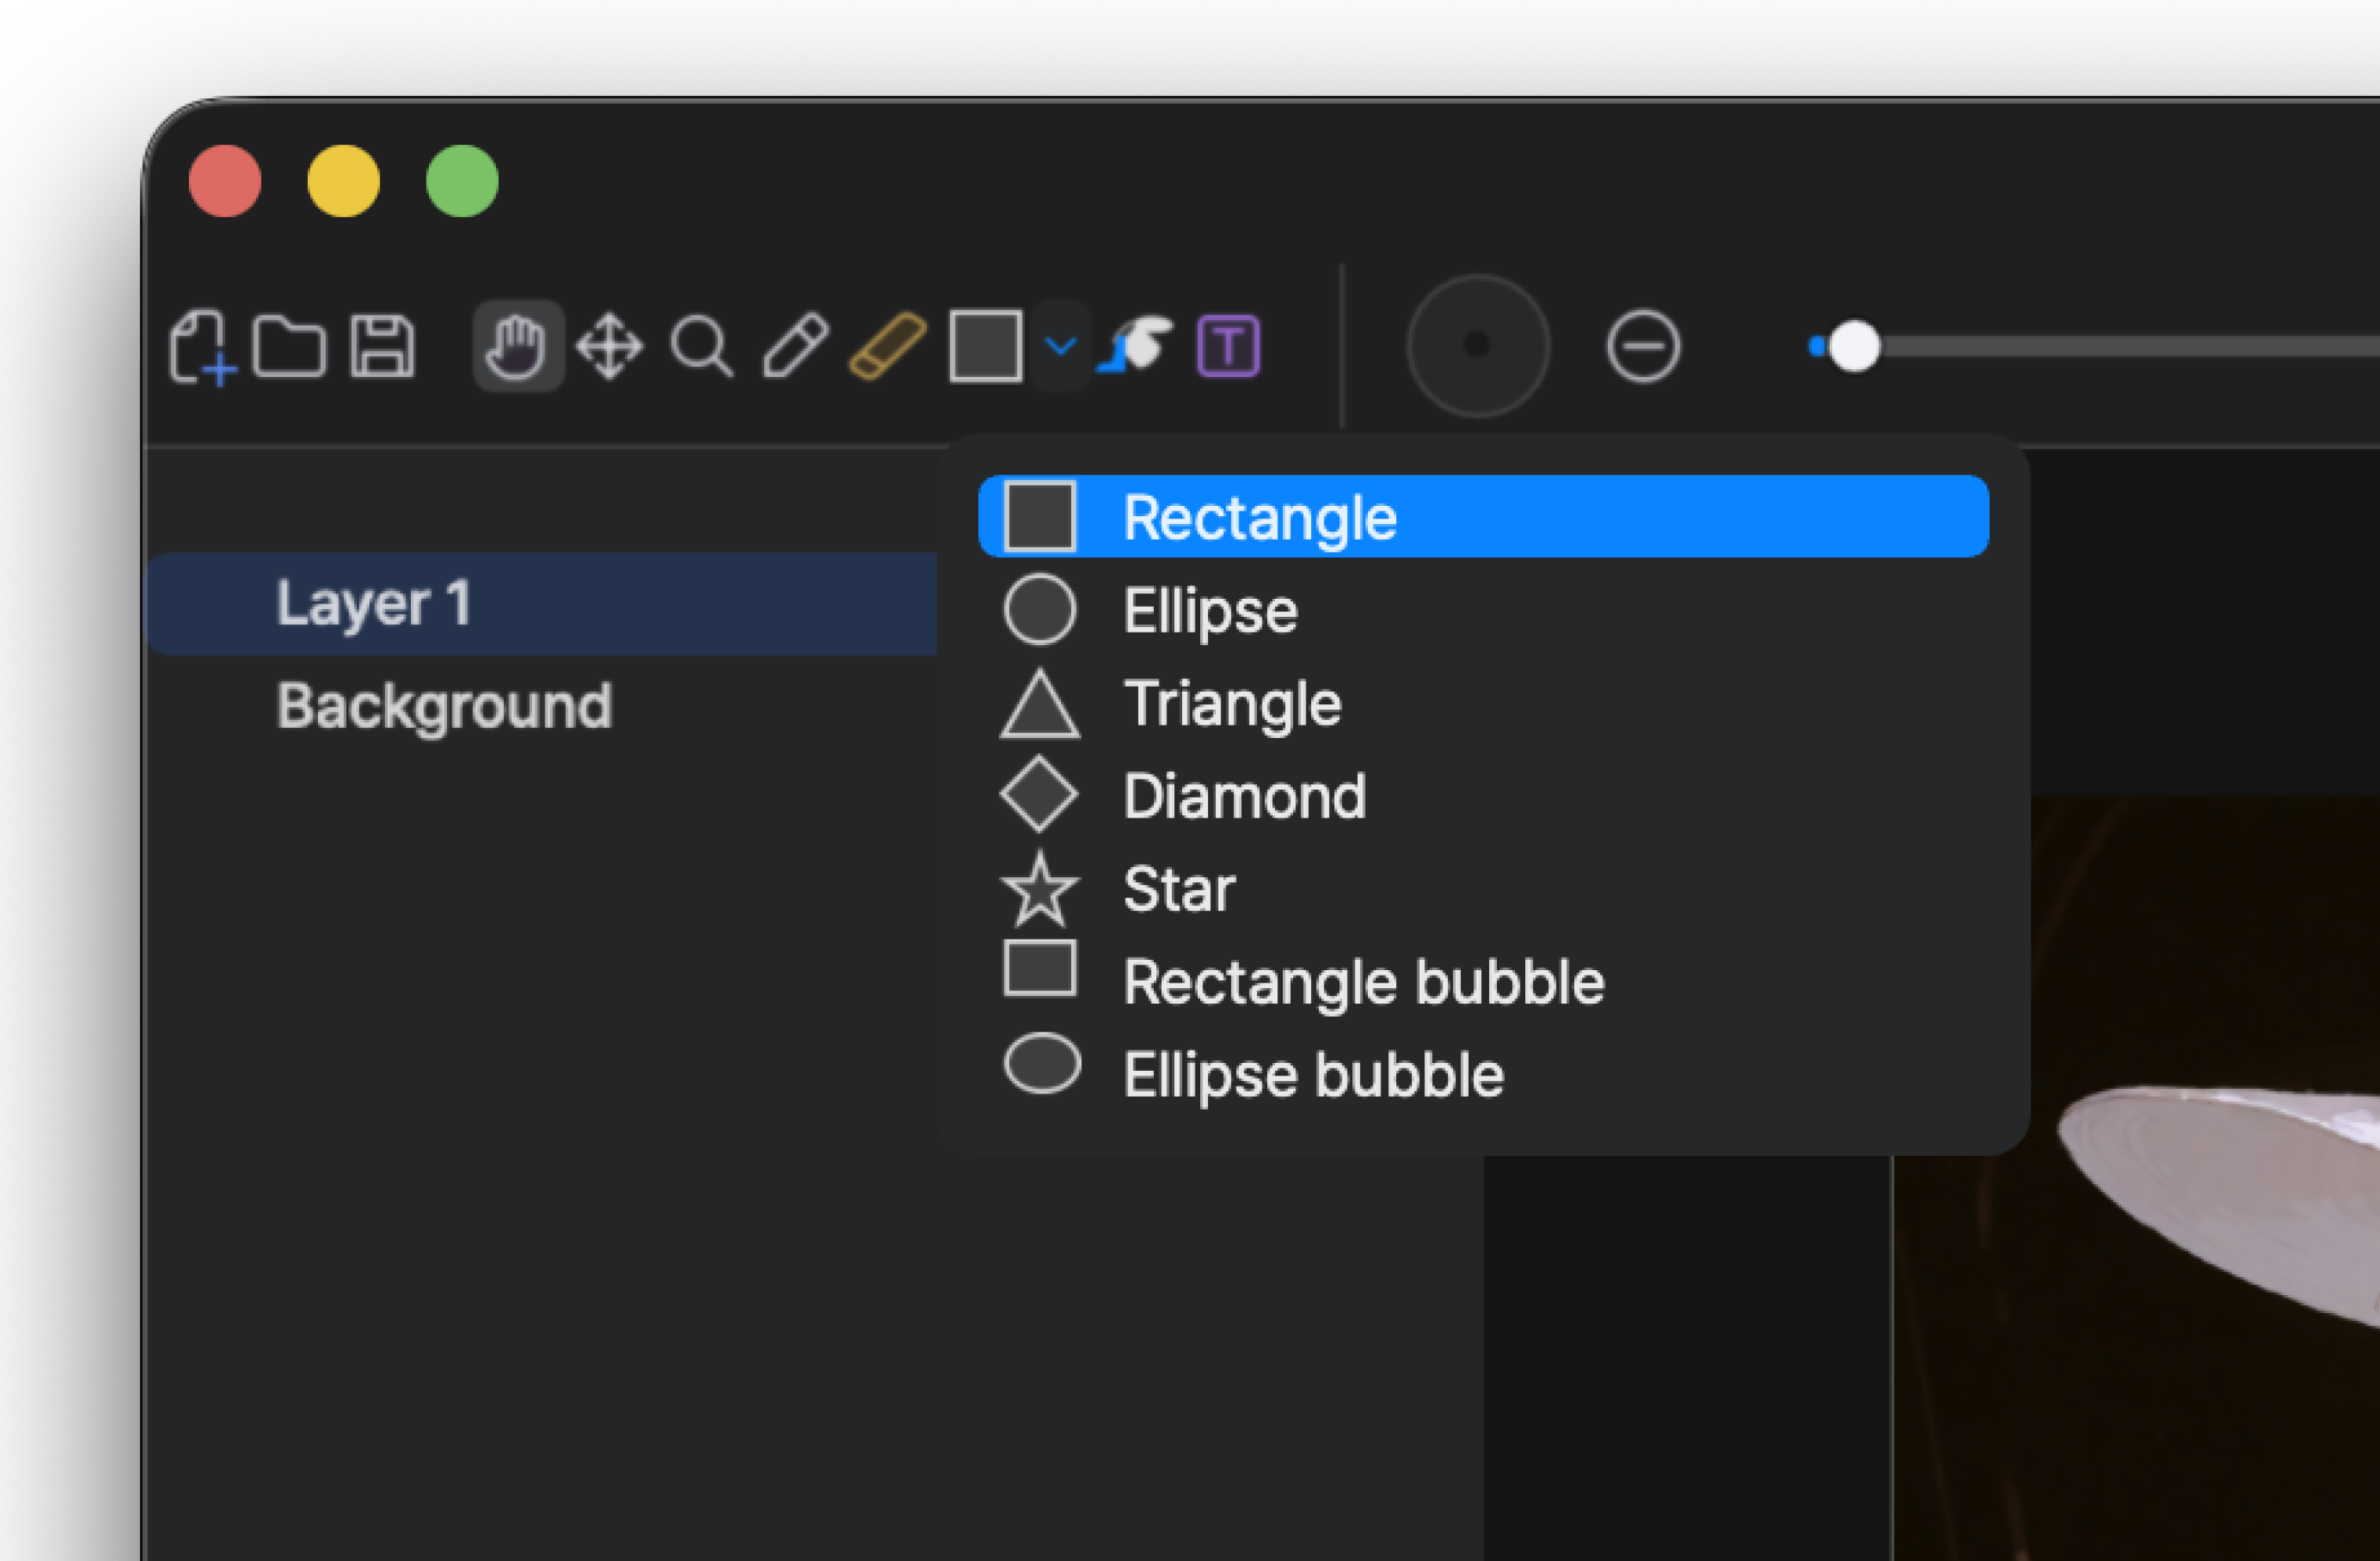Choose Rectangle bubble from the shape menu

pyautogui.click(x=1483, y=981)
